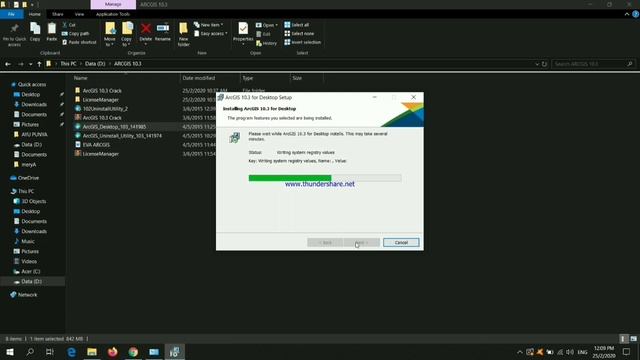The width and height of the screenshot is (640, 360).
Task: Click This PC in the address bar
Action: (x=68, y=64)
